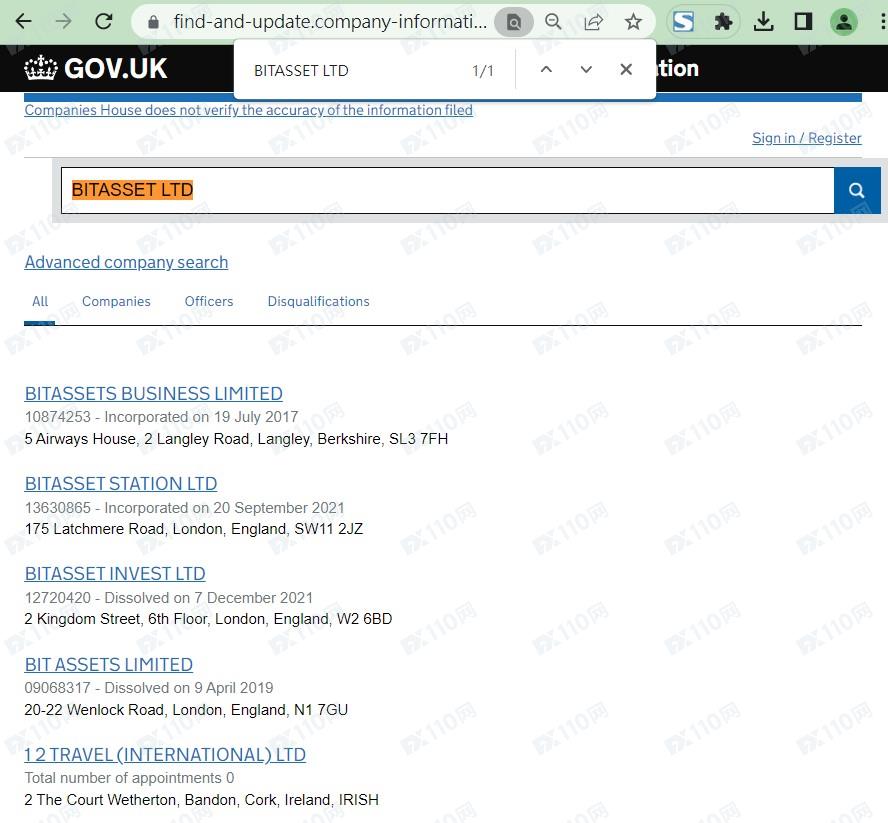
Task: Submit search with the blue magnifier button
Action: coord(857,190)
